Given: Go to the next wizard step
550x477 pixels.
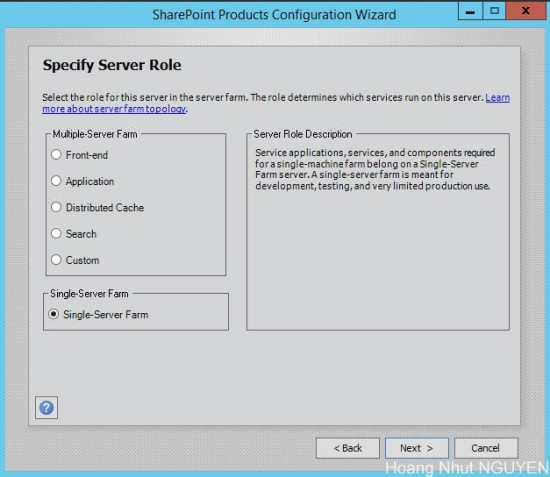Looking at the screenshot, I should 416,448.
